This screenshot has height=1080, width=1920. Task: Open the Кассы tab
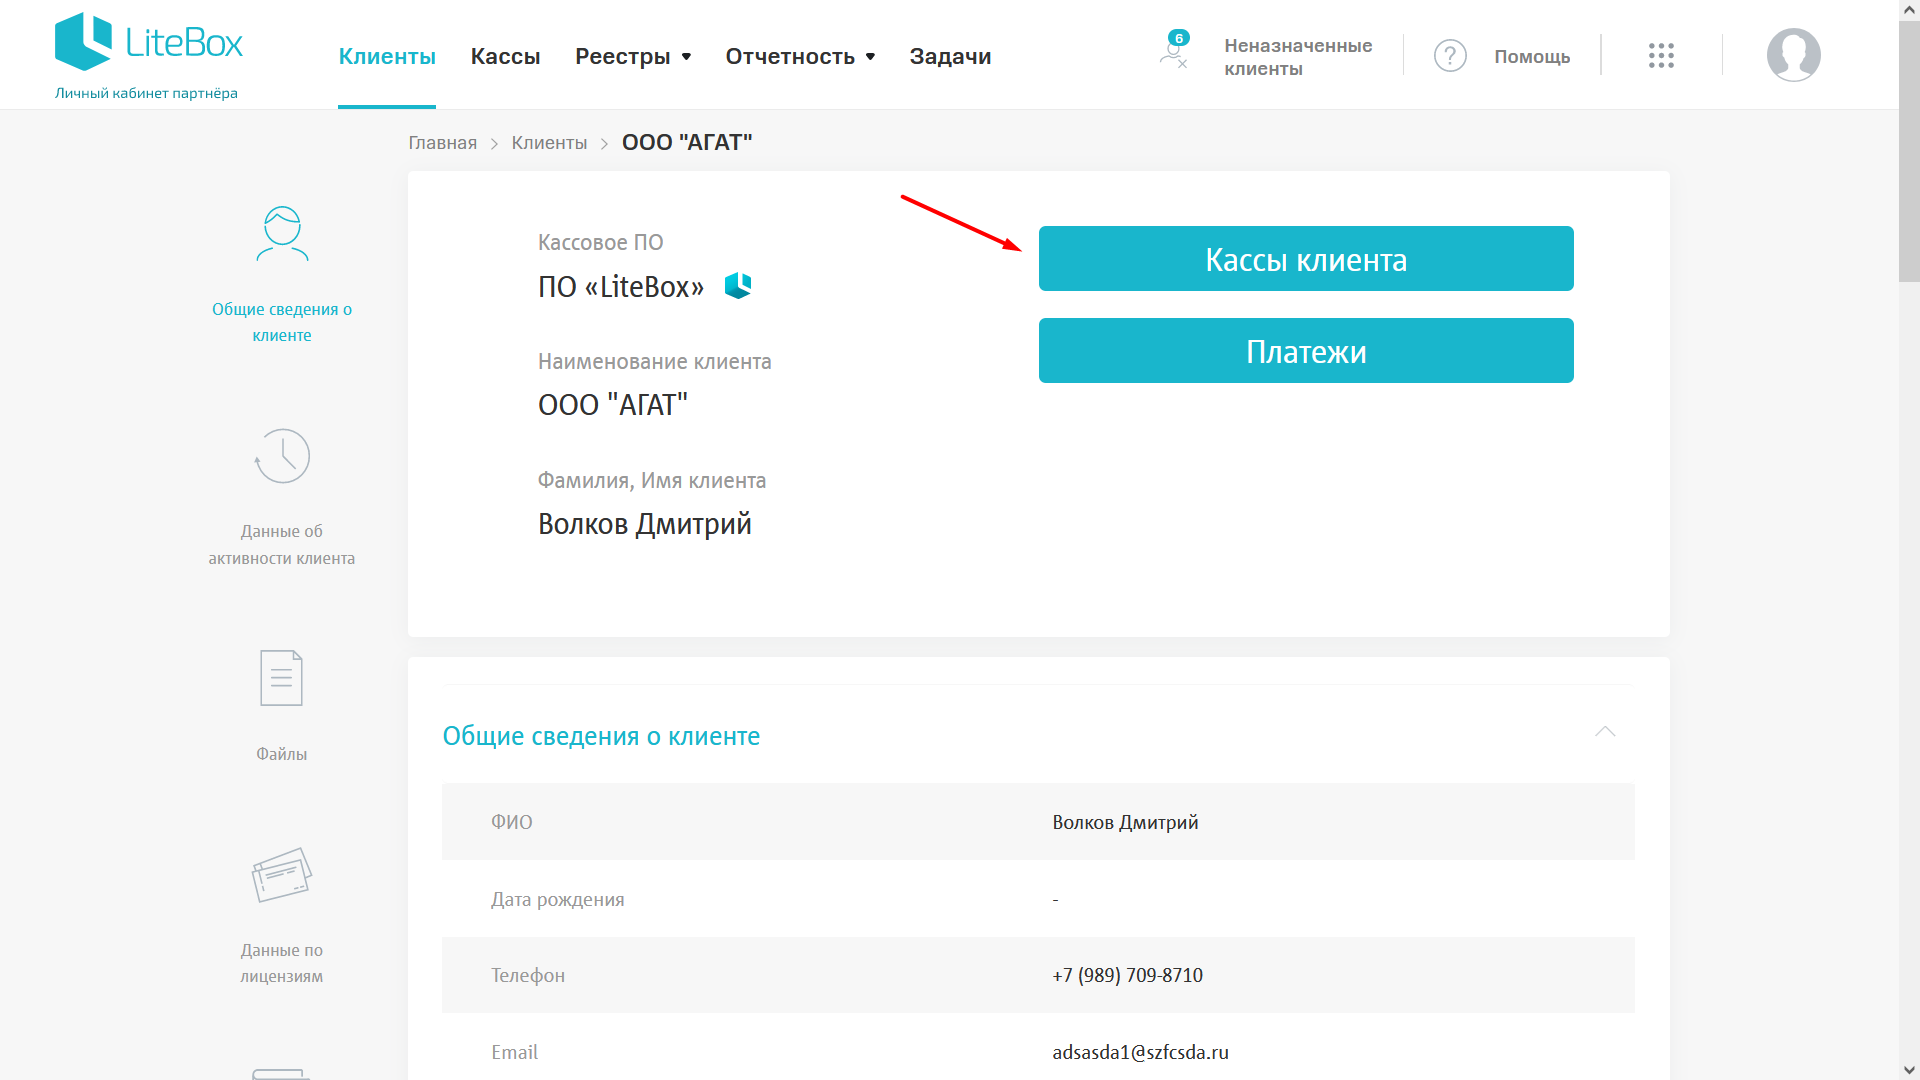pyautogui.click(x=505, y=57)
